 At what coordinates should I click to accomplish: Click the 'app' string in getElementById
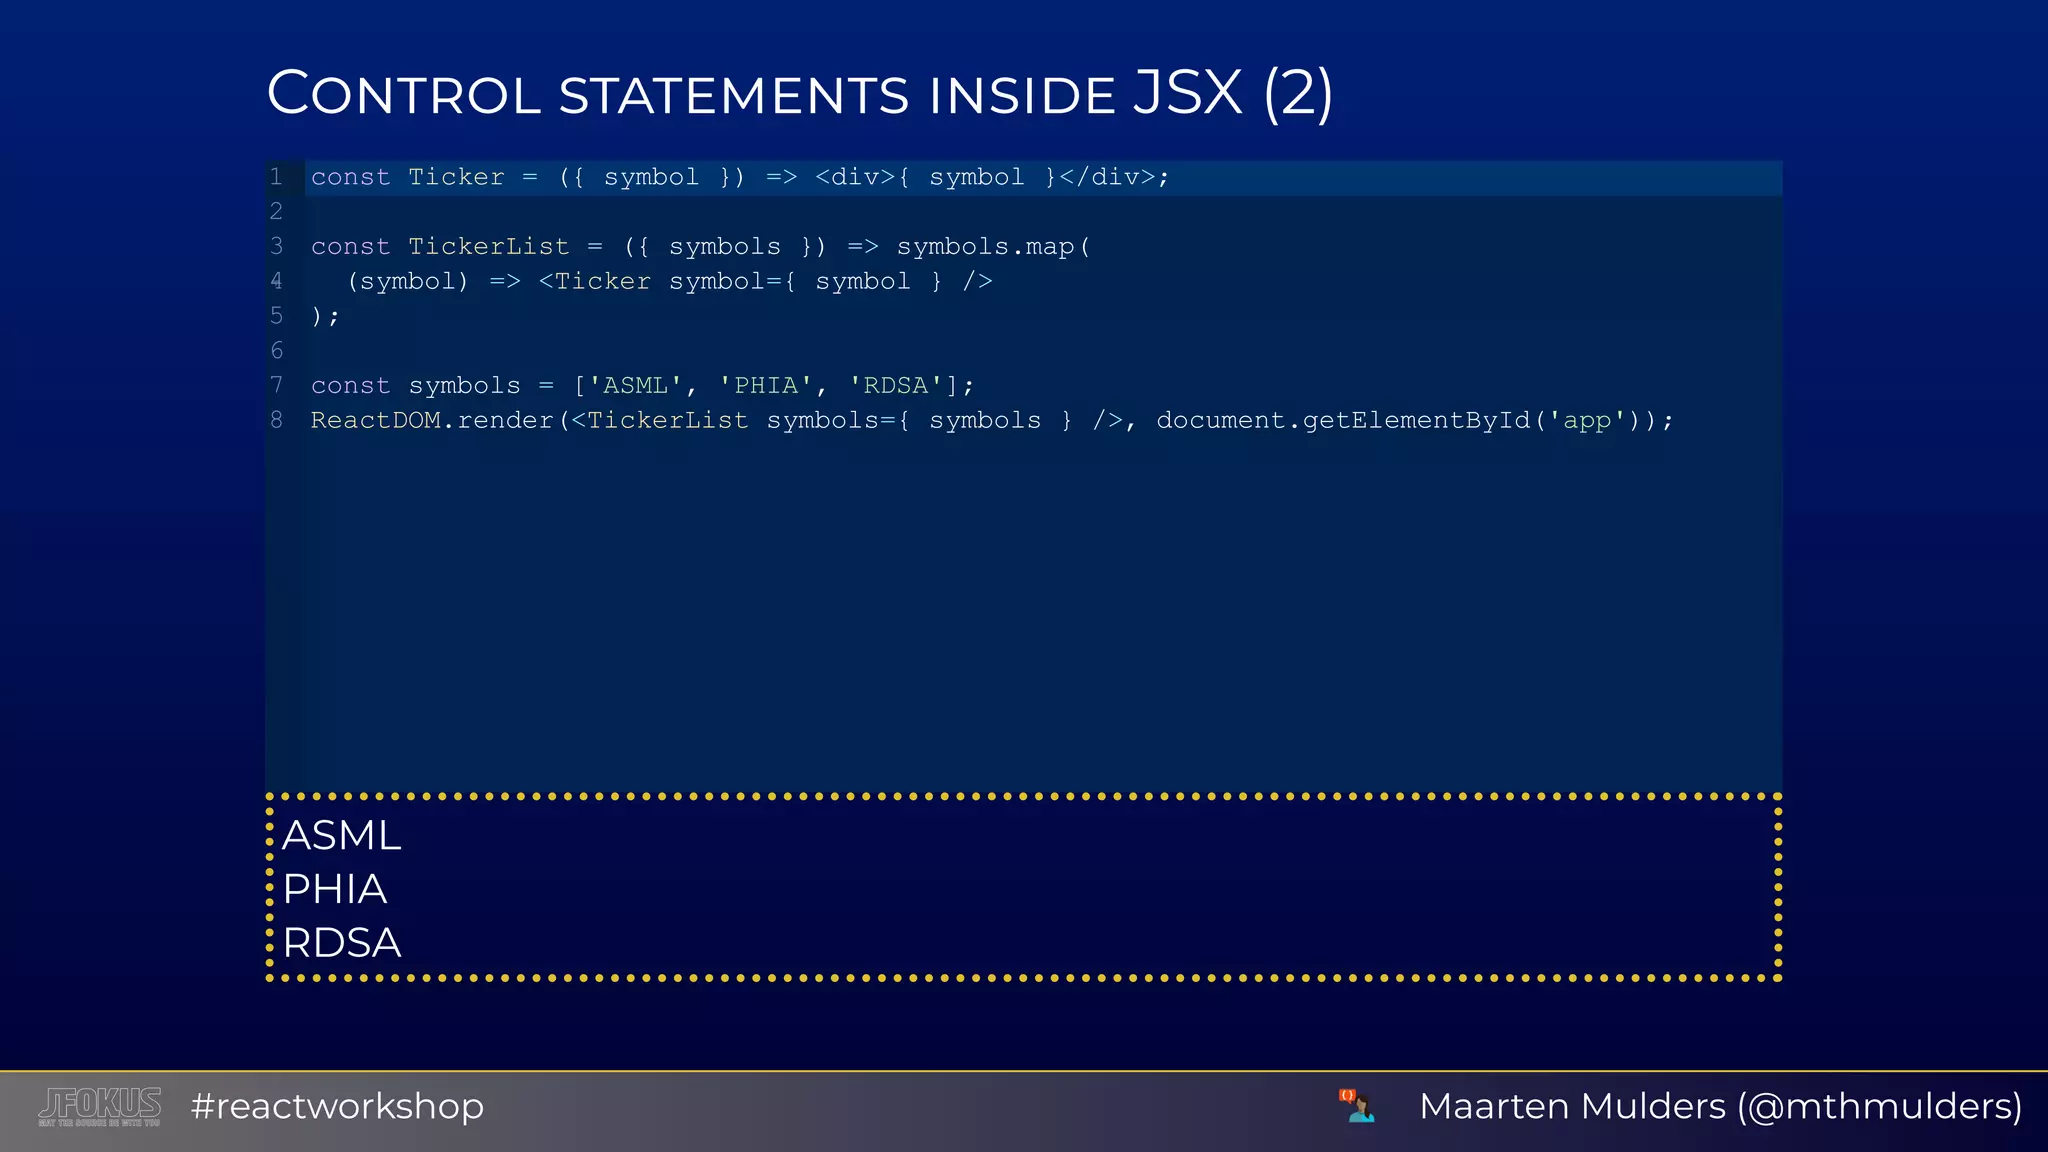pyautogui.click(x=1588, y=420)
